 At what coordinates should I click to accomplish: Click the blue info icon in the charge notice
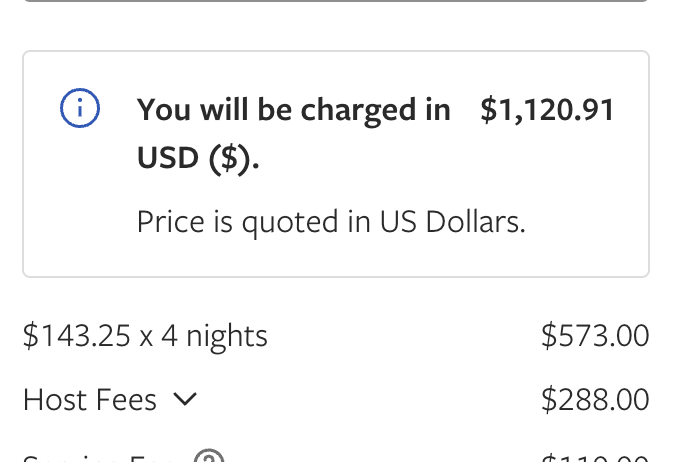click(x=80, y=109)
